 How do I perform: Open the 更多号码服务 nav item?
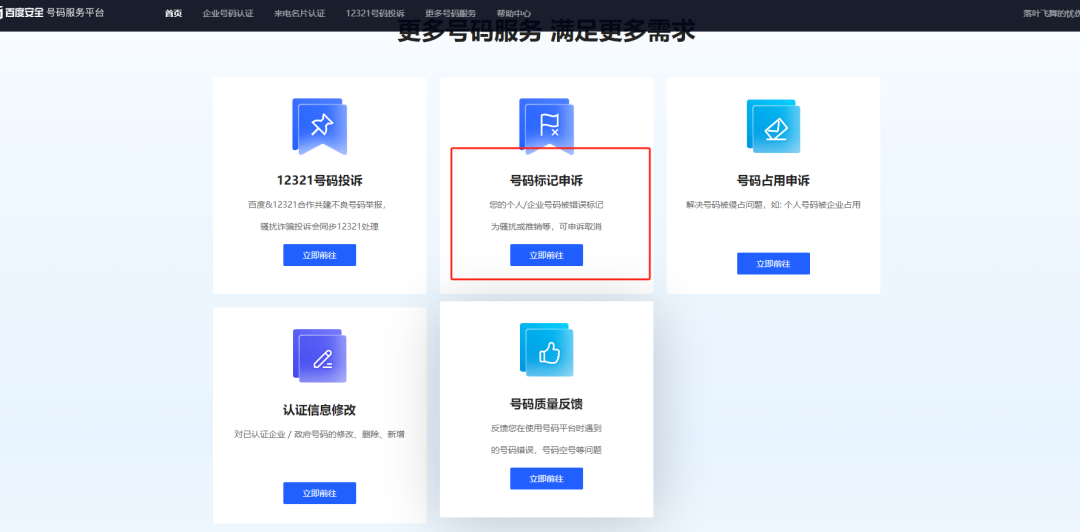click(450, 14)
